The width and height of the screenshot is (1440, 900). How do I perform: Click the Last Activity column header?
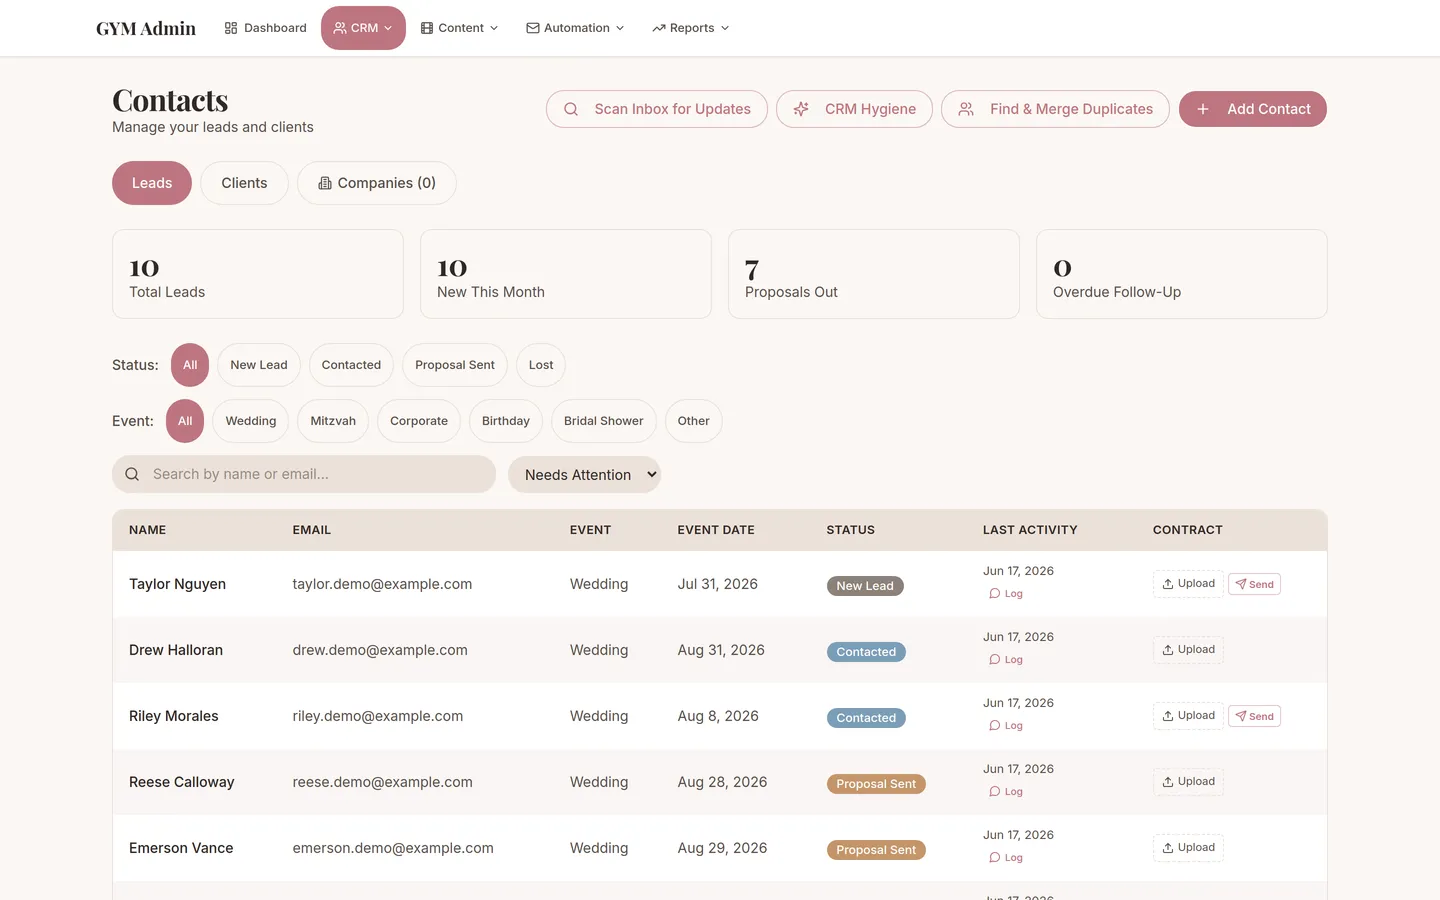point(1030,530)
